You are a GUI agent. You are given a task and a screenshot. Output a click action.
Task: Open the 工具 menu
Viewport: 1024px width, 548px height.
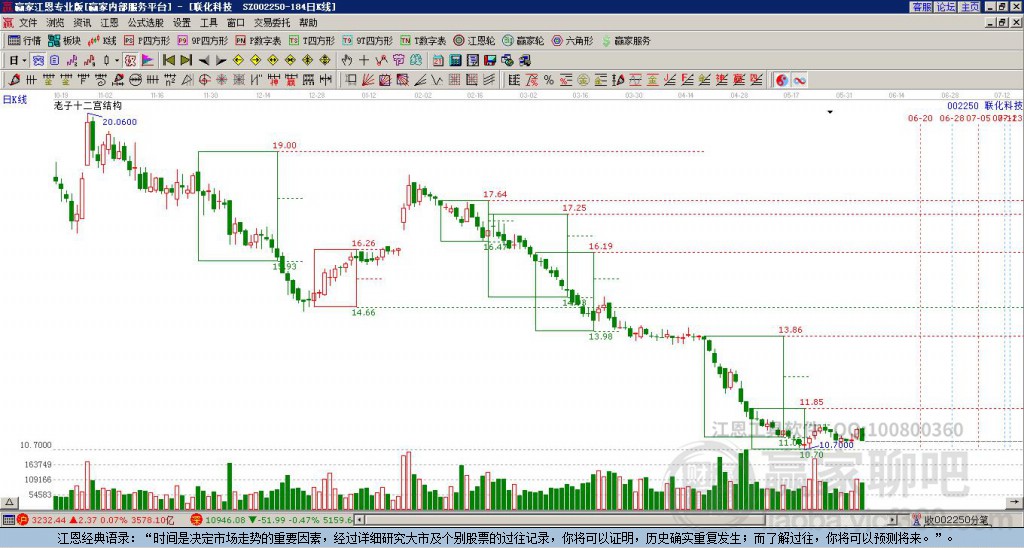pos(208,23)
